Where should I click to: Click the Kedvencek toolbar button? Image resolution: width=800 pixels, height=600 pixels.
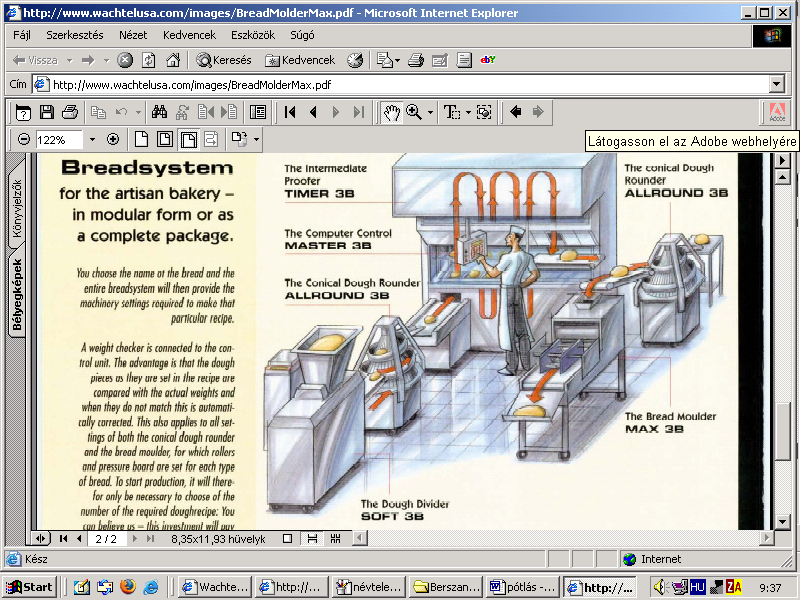[x=301, y=60]
